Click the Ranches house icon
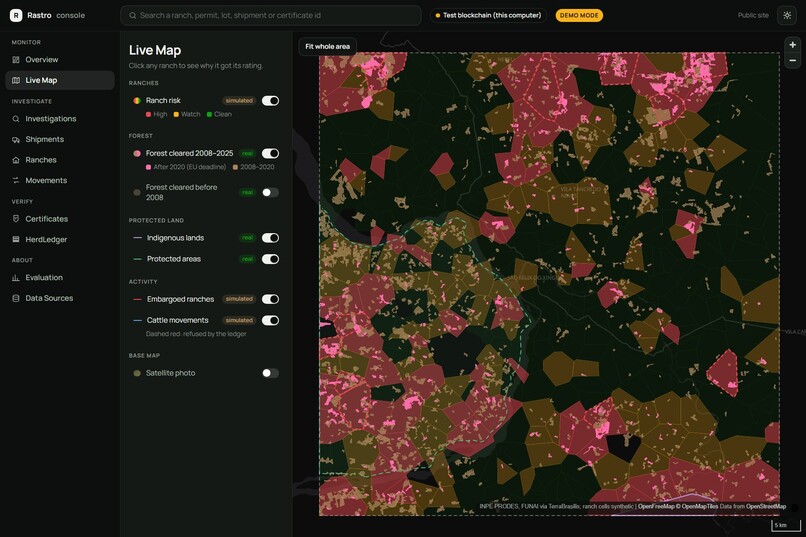 pyautogui.click(x=16, y=160)
